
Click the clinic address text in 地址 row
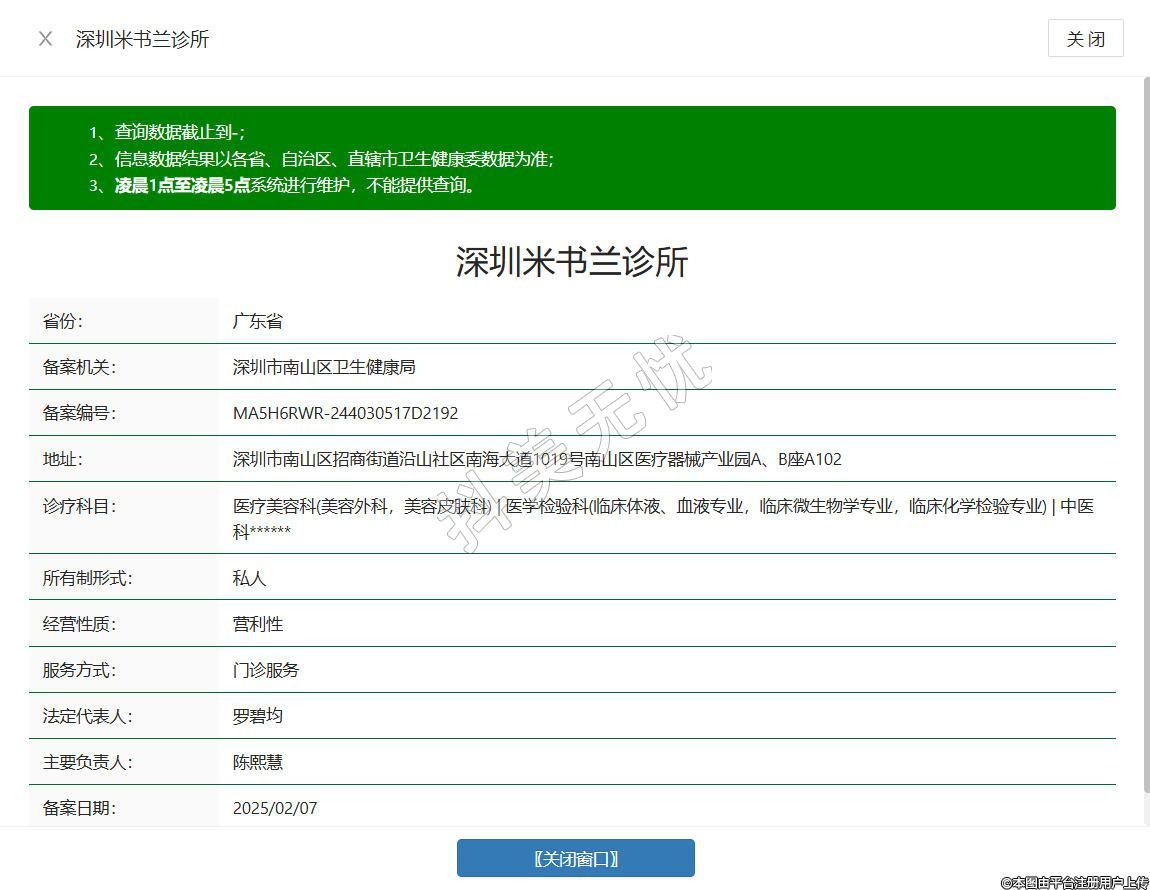tap(537, 459)
